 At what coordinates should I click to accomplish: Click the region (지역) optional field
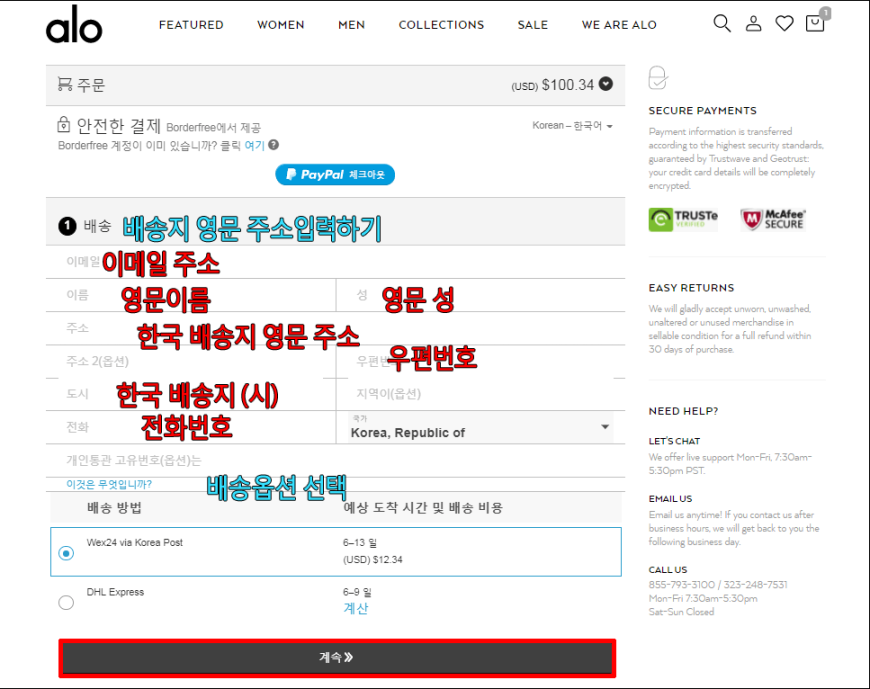[x=480, y=394]
